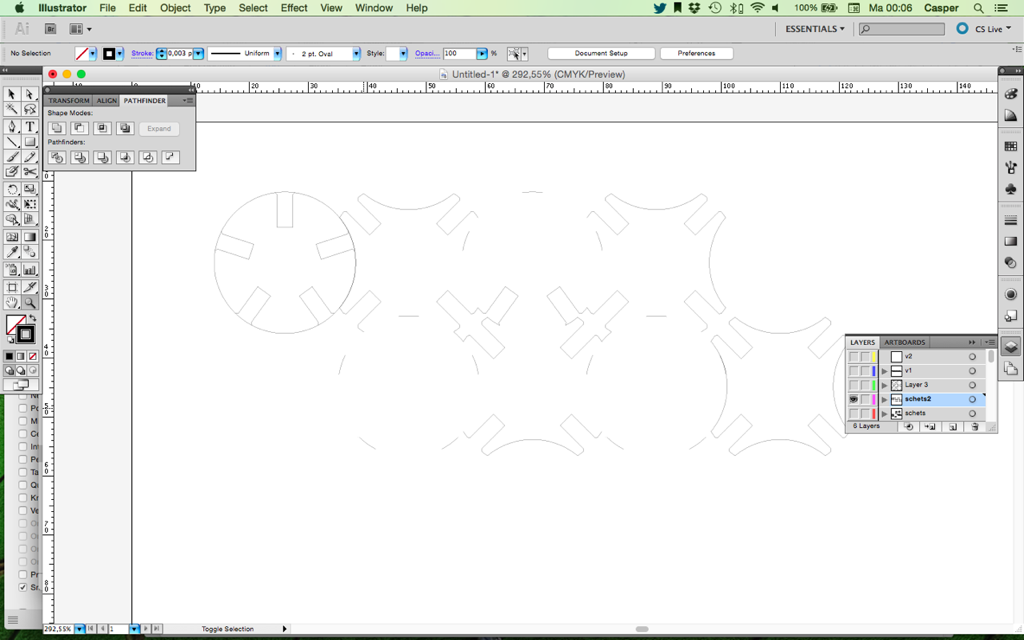1024x640 pixels.
Task: Open Uniform variable width profile dropdown
Action: [x=278, y=54]
